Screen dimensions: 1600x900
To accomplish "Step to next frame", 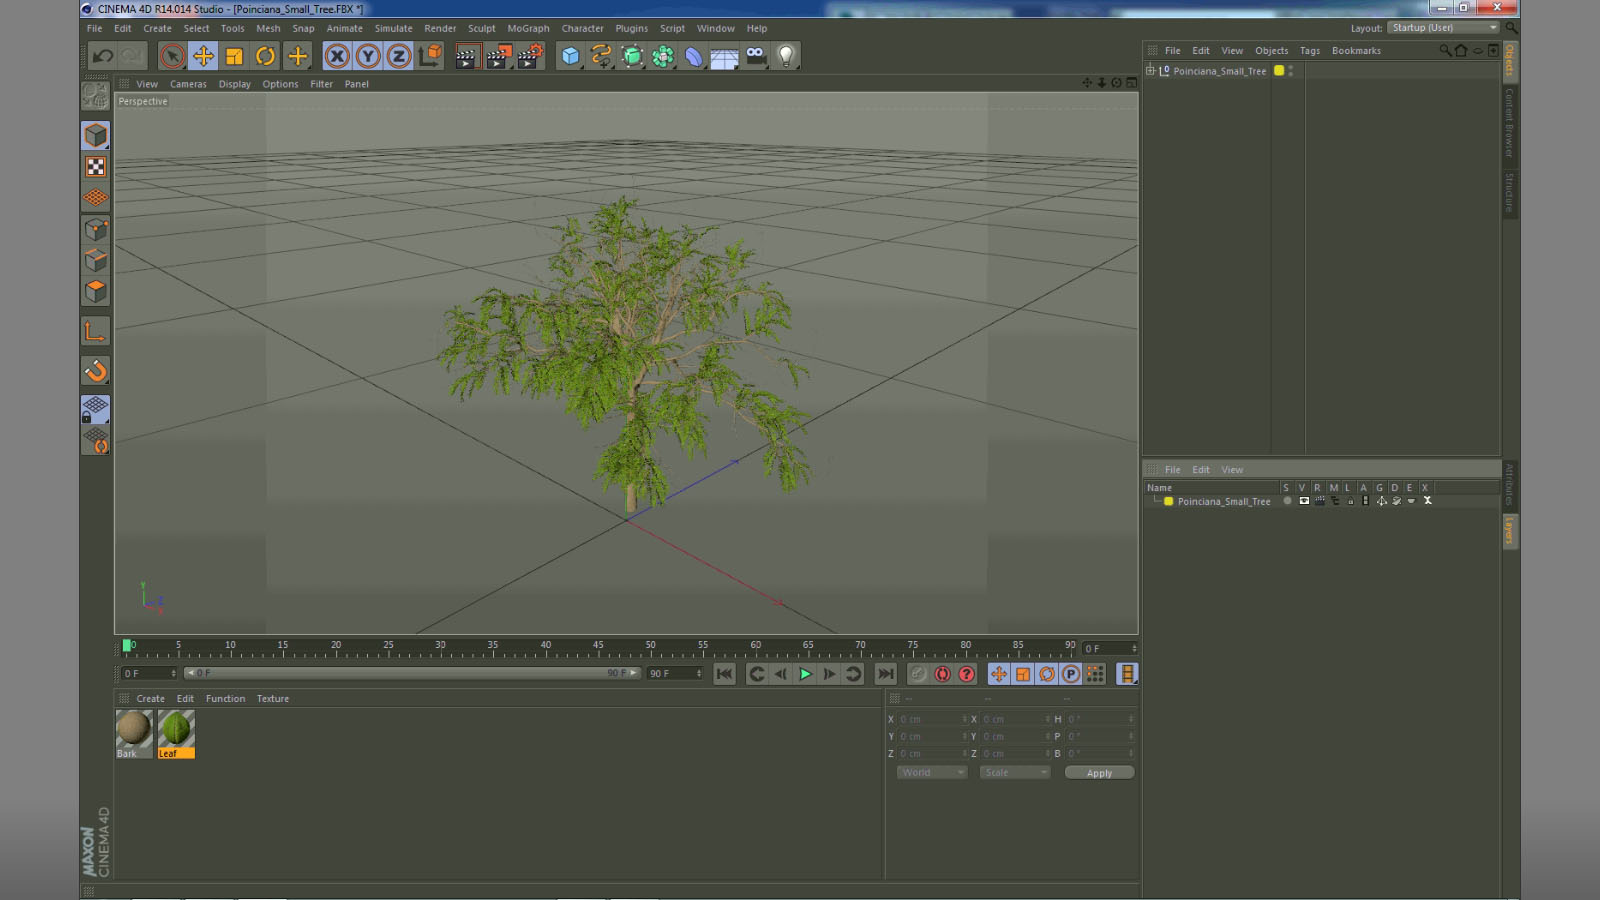I will pyautogui.click(x=829, y=674).
